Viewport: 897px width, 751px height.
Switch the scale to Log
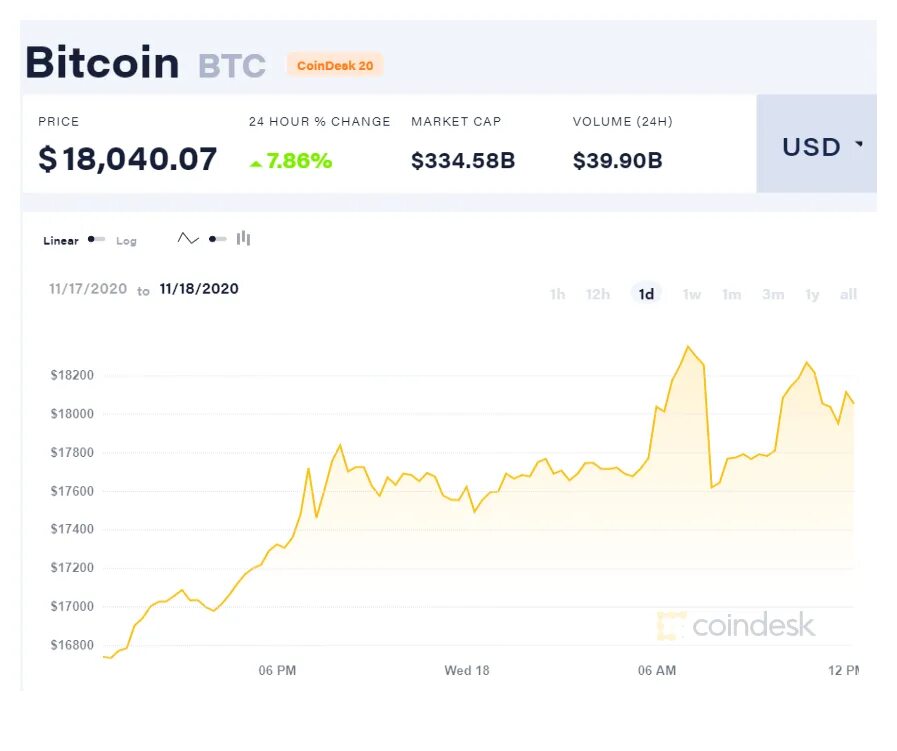[x=126, y=241]
